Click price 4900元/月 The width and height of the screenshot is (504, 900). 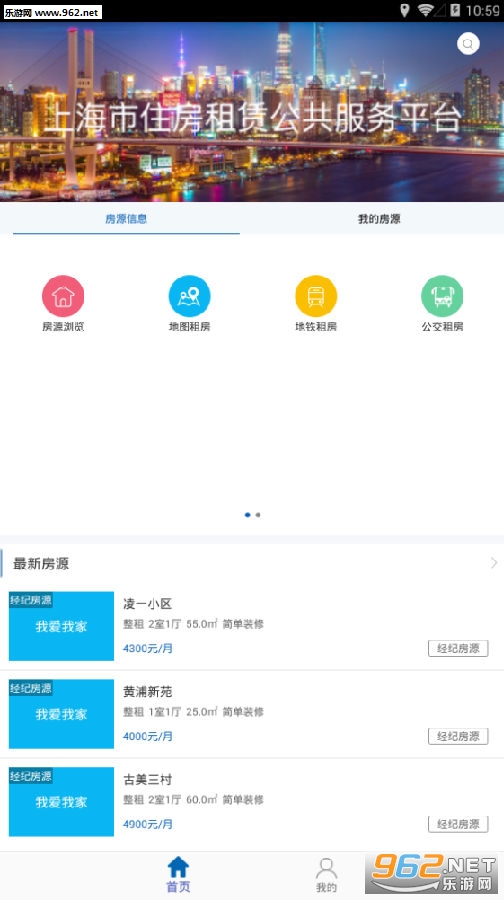(x=148, y=824)
